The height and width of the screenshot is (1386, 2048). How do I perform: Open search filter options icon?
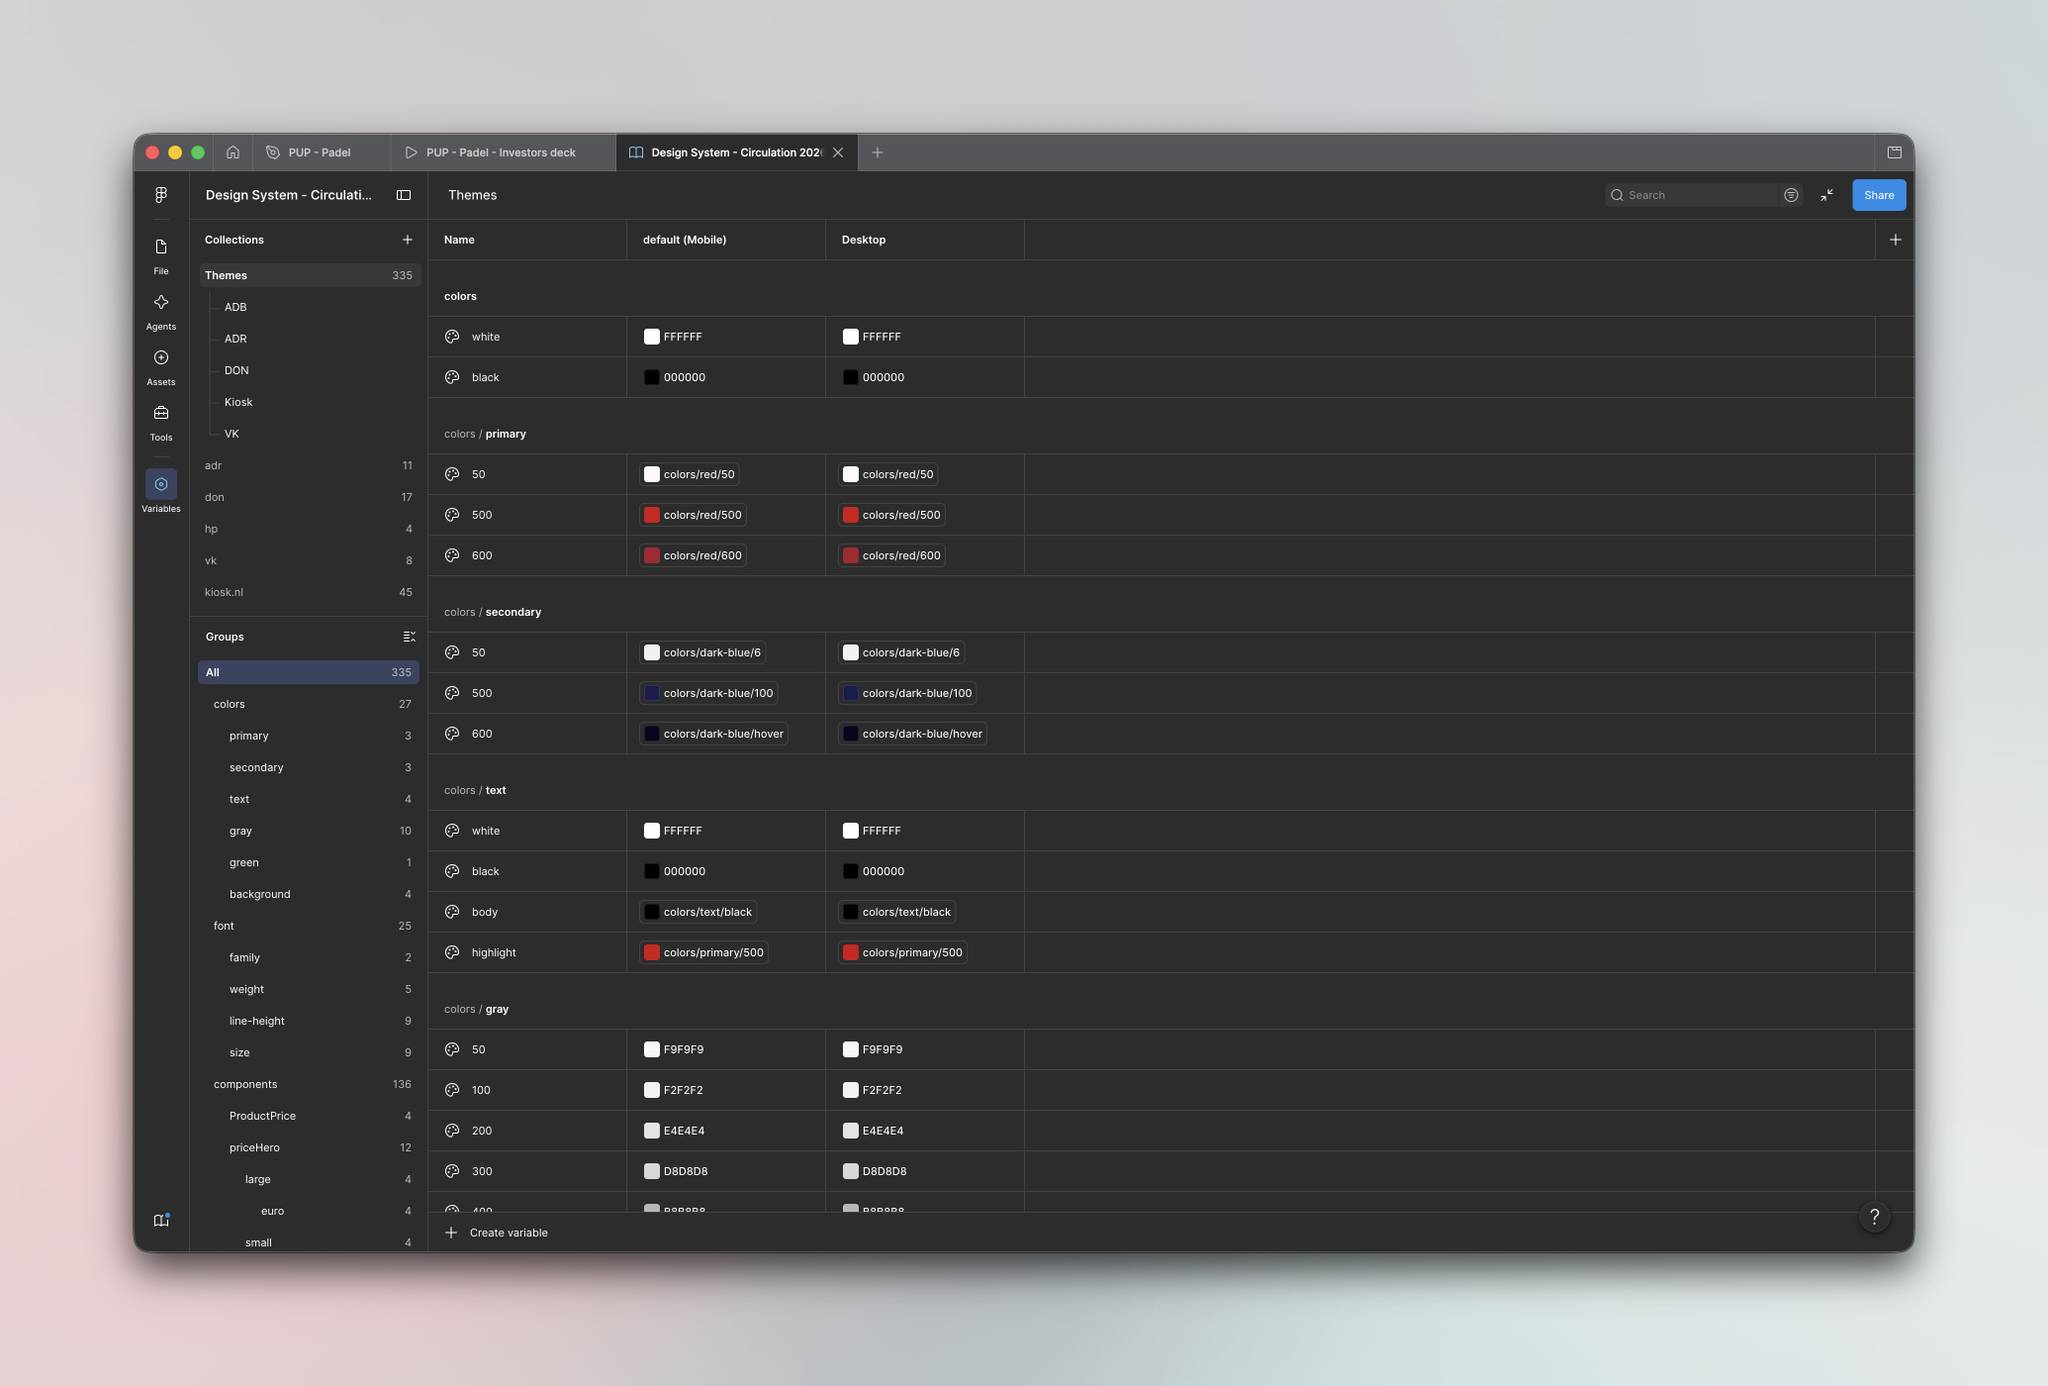click(1791, 195)
